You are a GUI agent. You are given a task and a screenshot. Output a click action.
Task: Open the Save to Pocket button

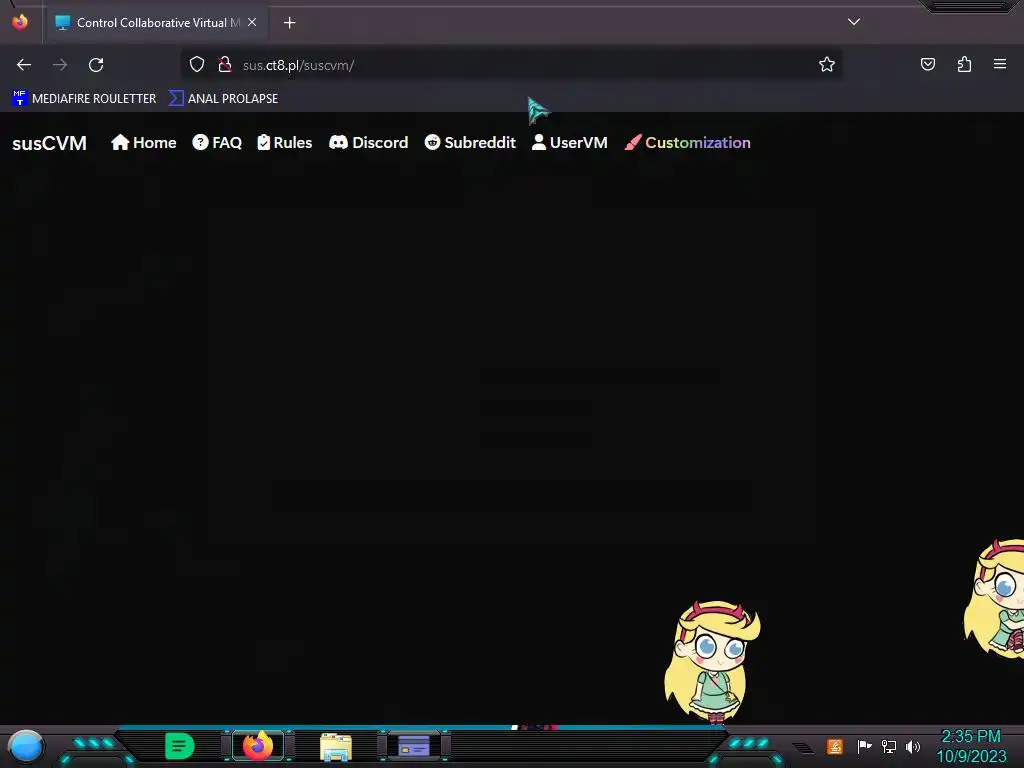(927, 64)
